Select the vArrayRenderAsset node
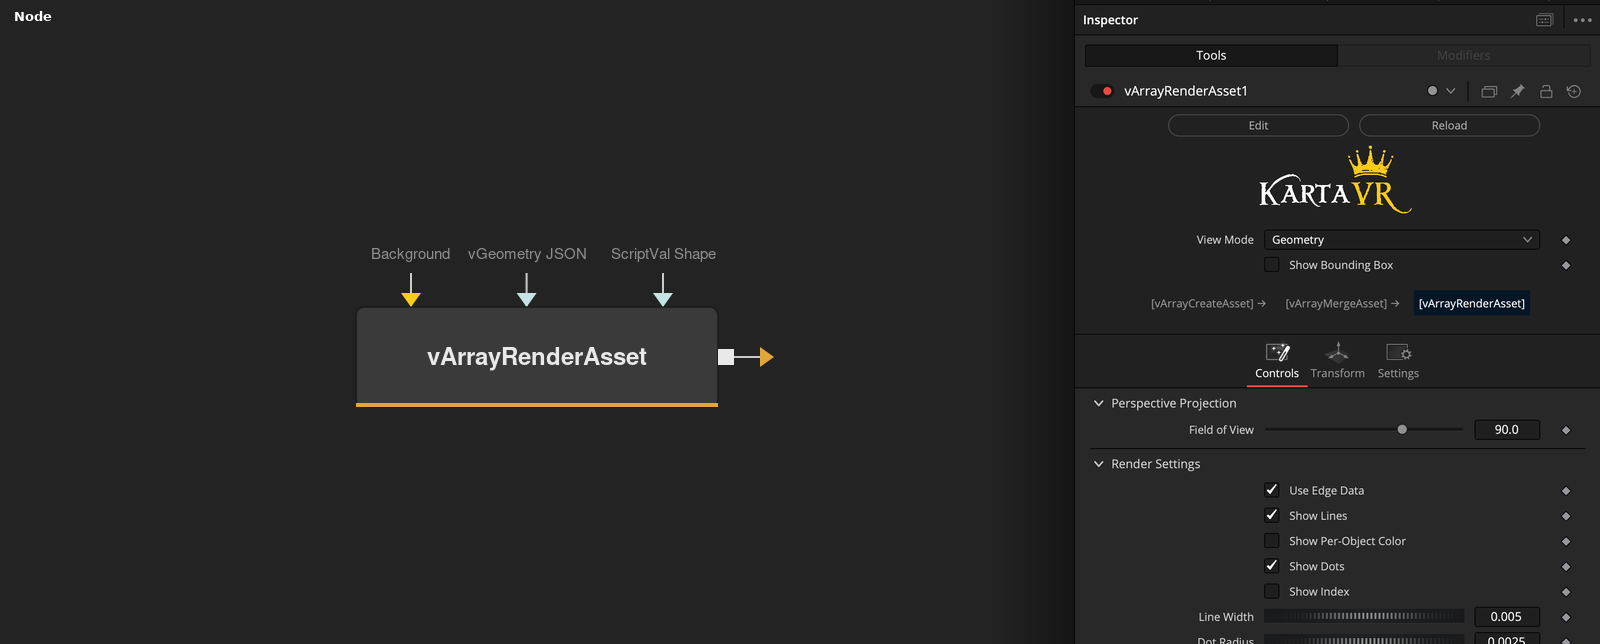Screen dimensions: 1600x644 (537, 357)
